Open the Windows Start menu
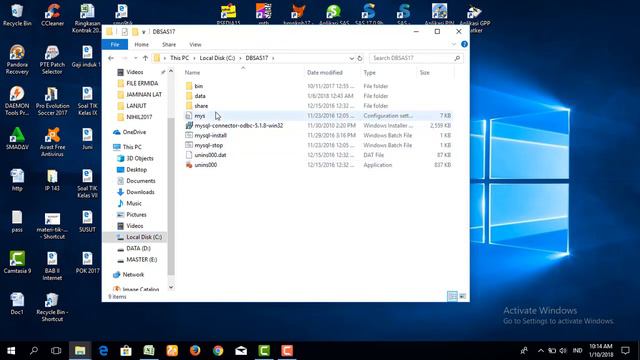The image size is (640, 360). tap(11, 351)
